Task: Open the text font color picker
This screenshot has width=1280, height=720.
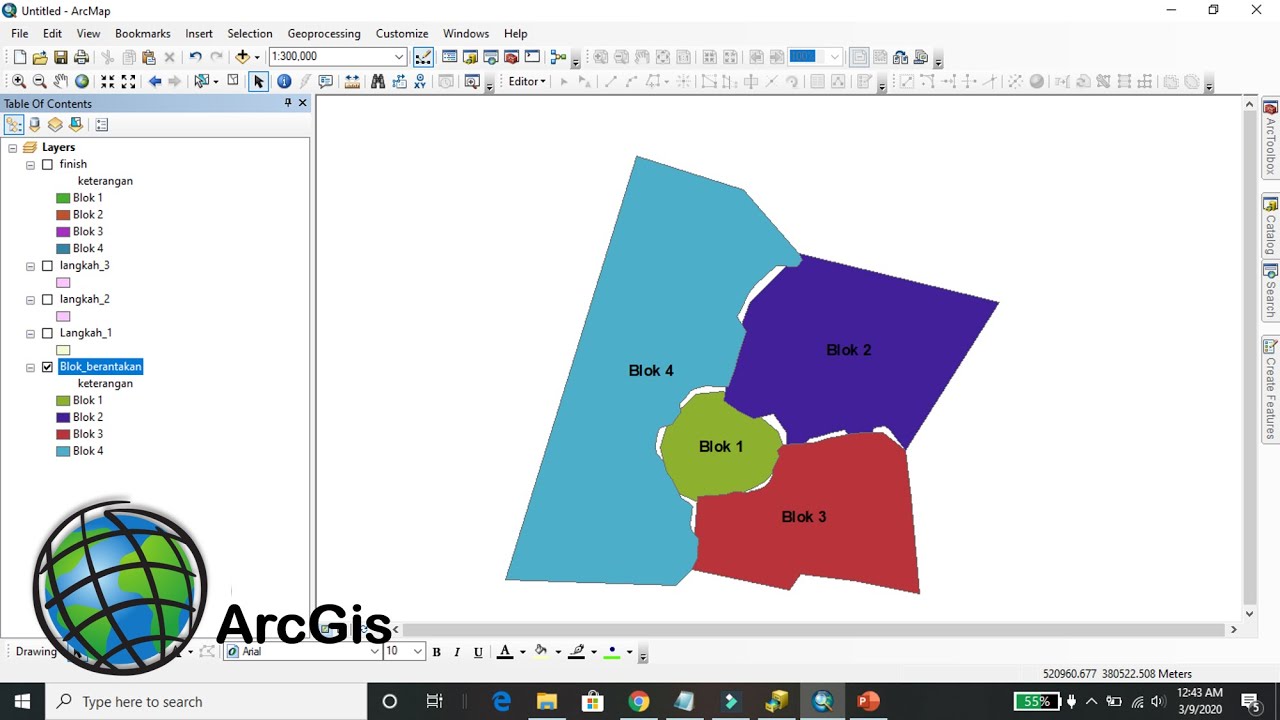Action: click(x=505, y=652)
